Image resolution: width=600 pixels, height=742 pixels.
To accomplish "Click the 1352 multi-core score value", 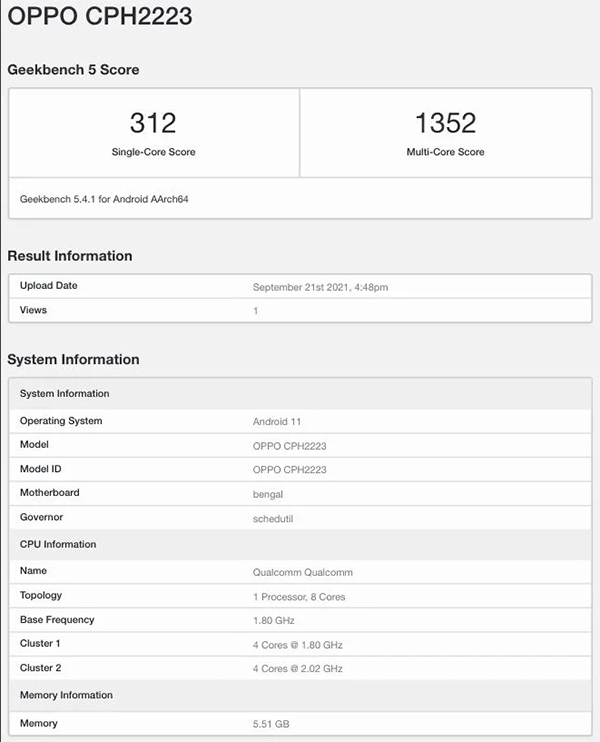I will pos(445,123).
